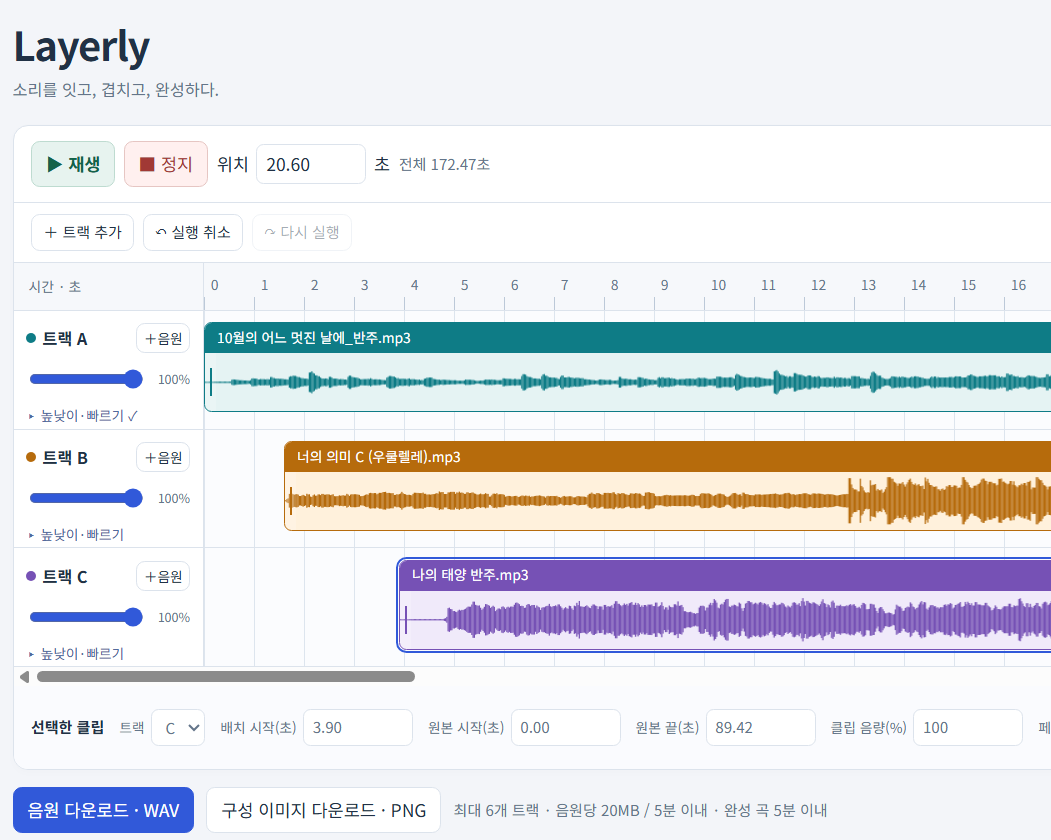Image resolution: width=1051 pixels, height=840 pixels.
Task: Select the teal 트랙 A color dot
Action: point(31,339)
